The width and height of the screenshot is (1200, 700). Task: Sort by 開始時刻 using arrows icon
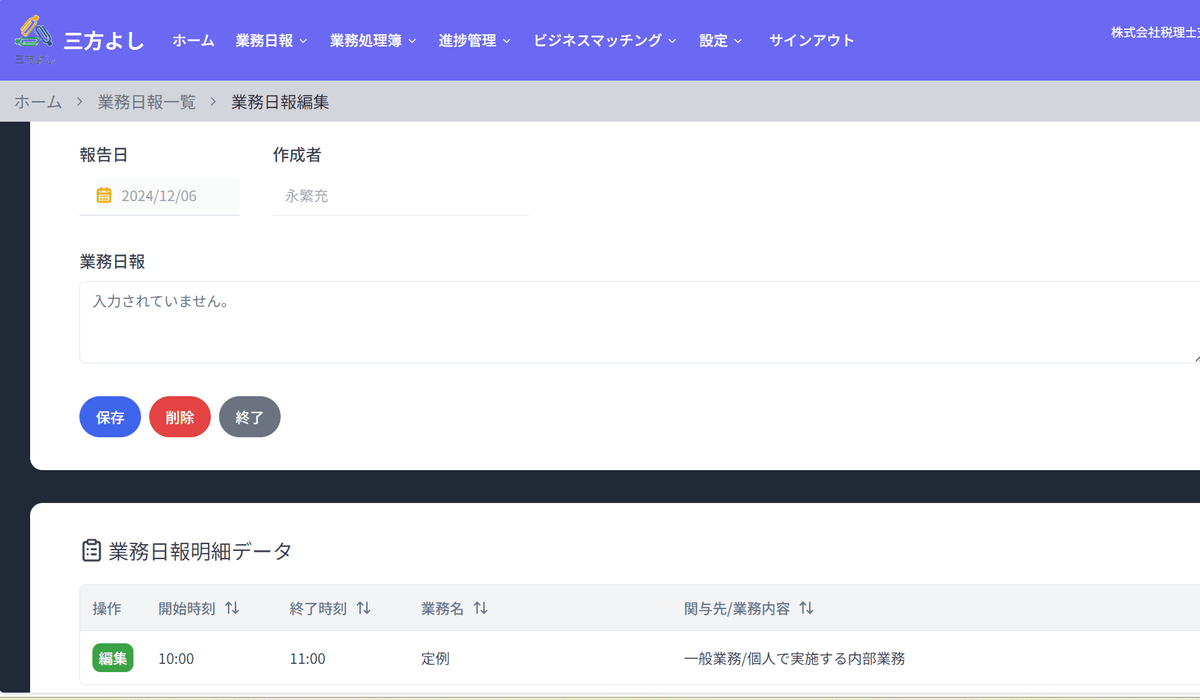232,608
